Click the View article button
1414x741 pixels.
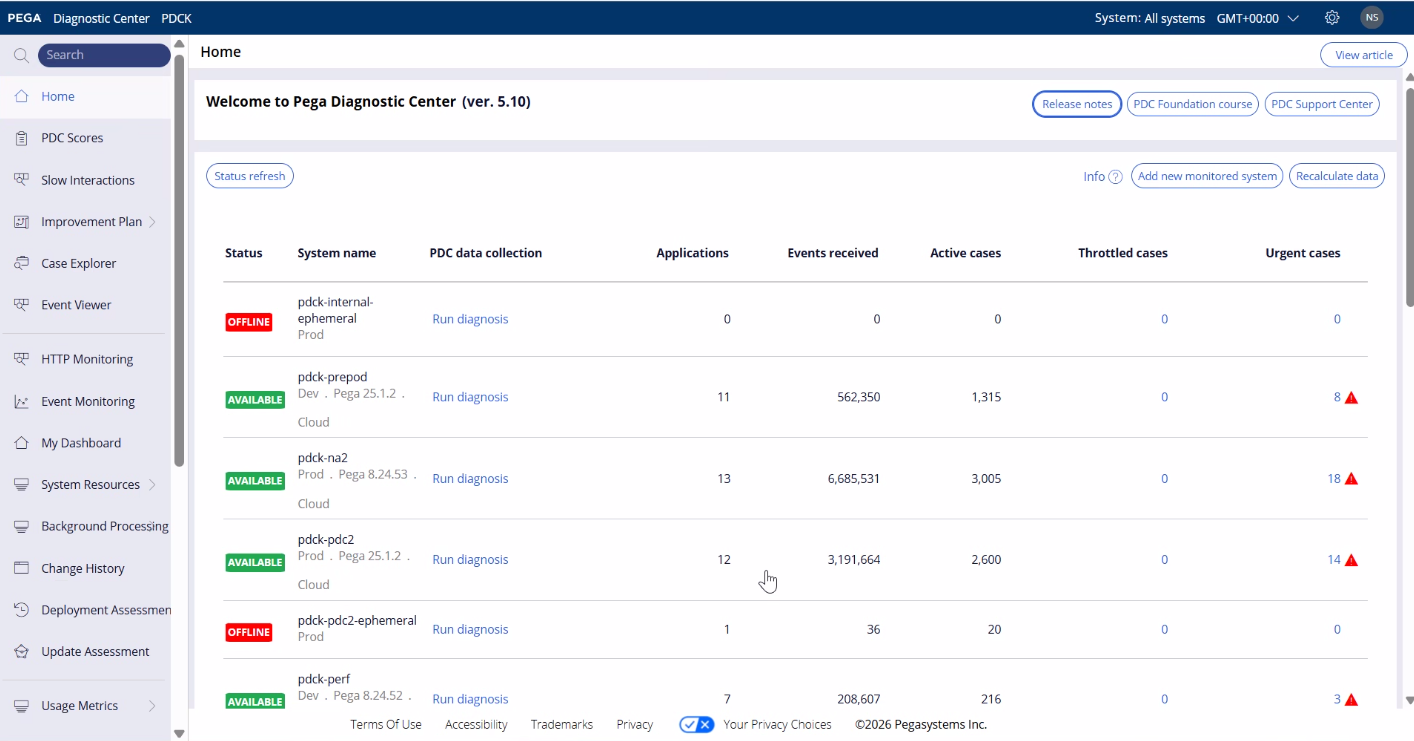[1364, 55]
